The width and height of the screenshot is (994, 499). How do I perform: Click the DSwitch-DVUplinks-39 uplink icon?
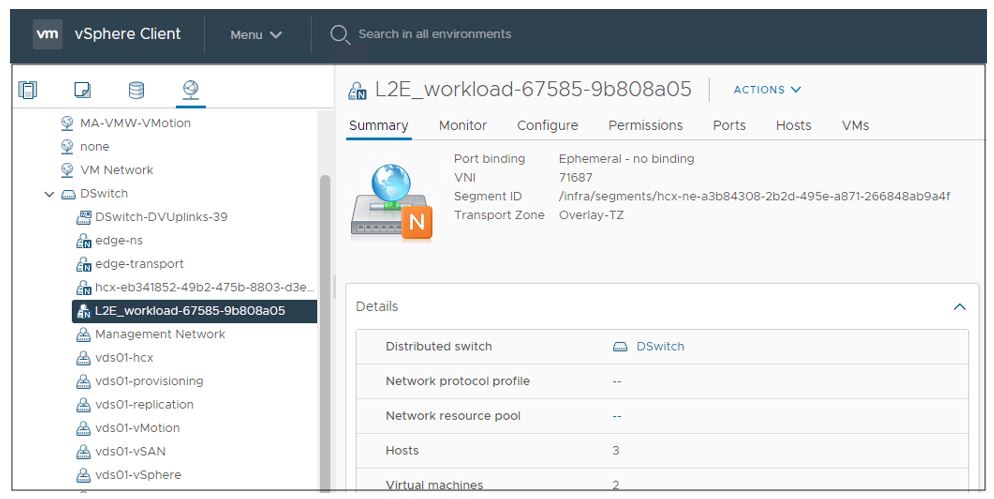click(84, 217)
